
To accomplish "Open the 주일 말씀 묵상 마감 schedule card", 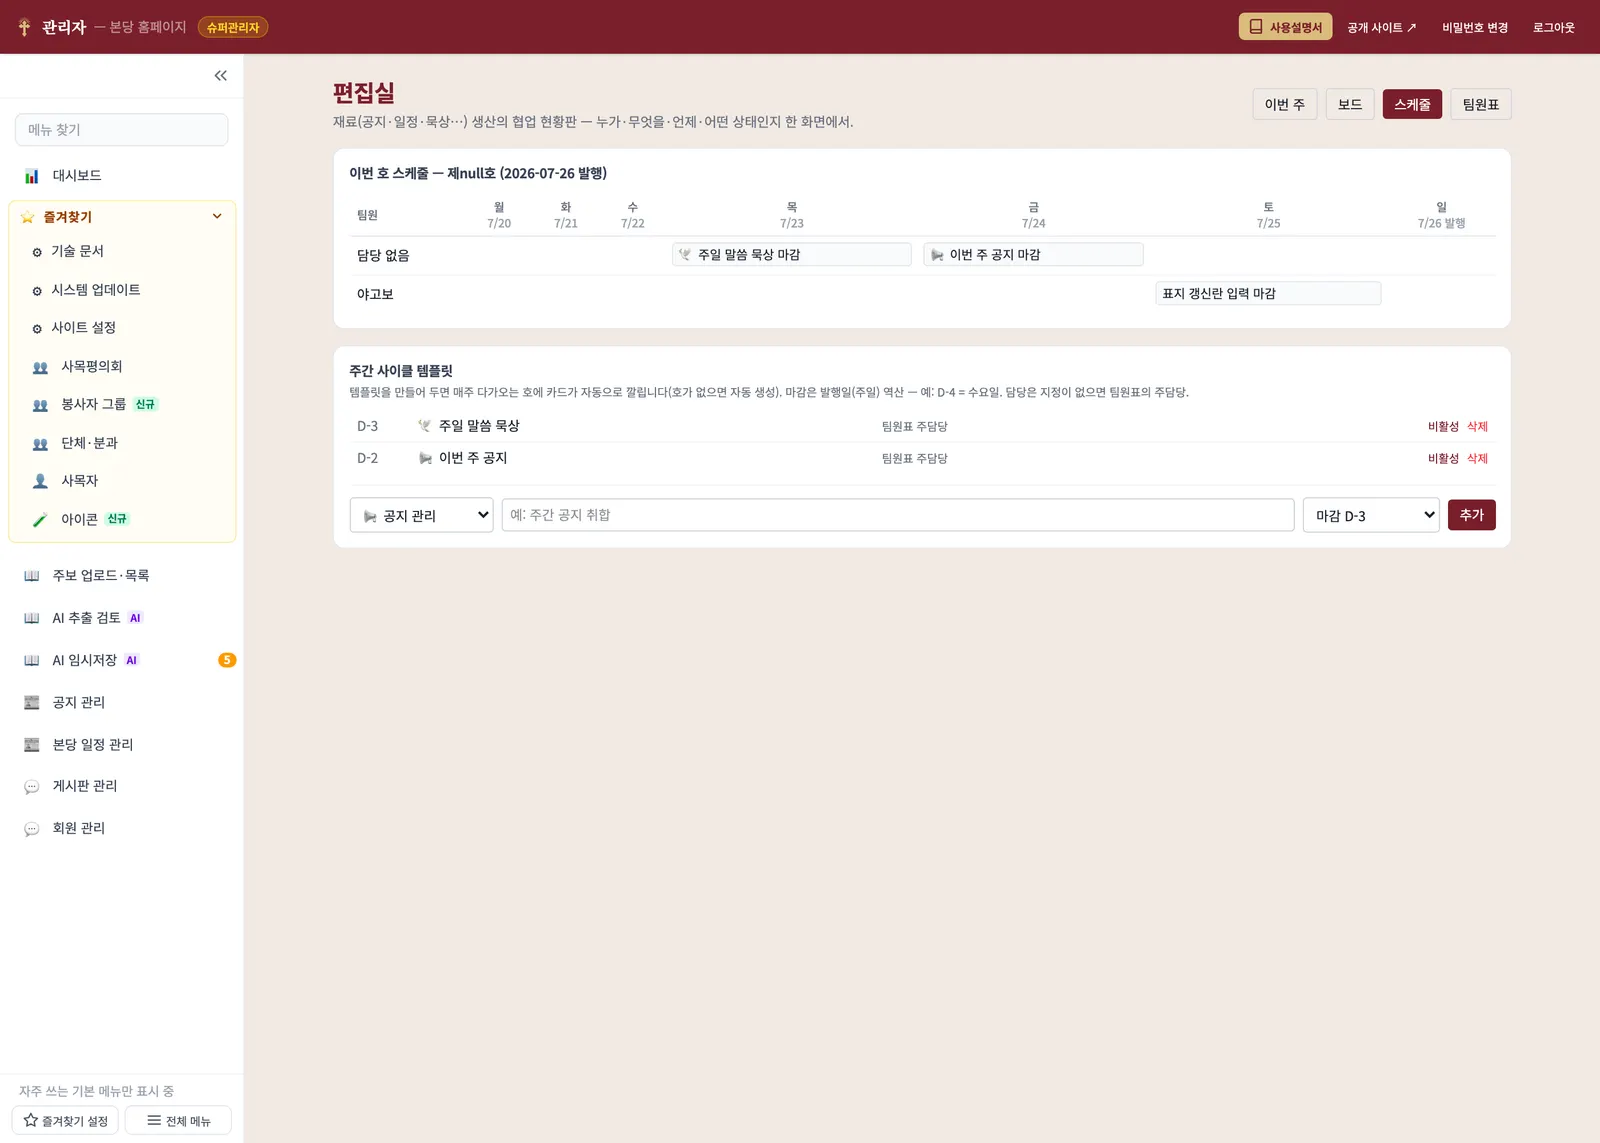I will [791, 255].
